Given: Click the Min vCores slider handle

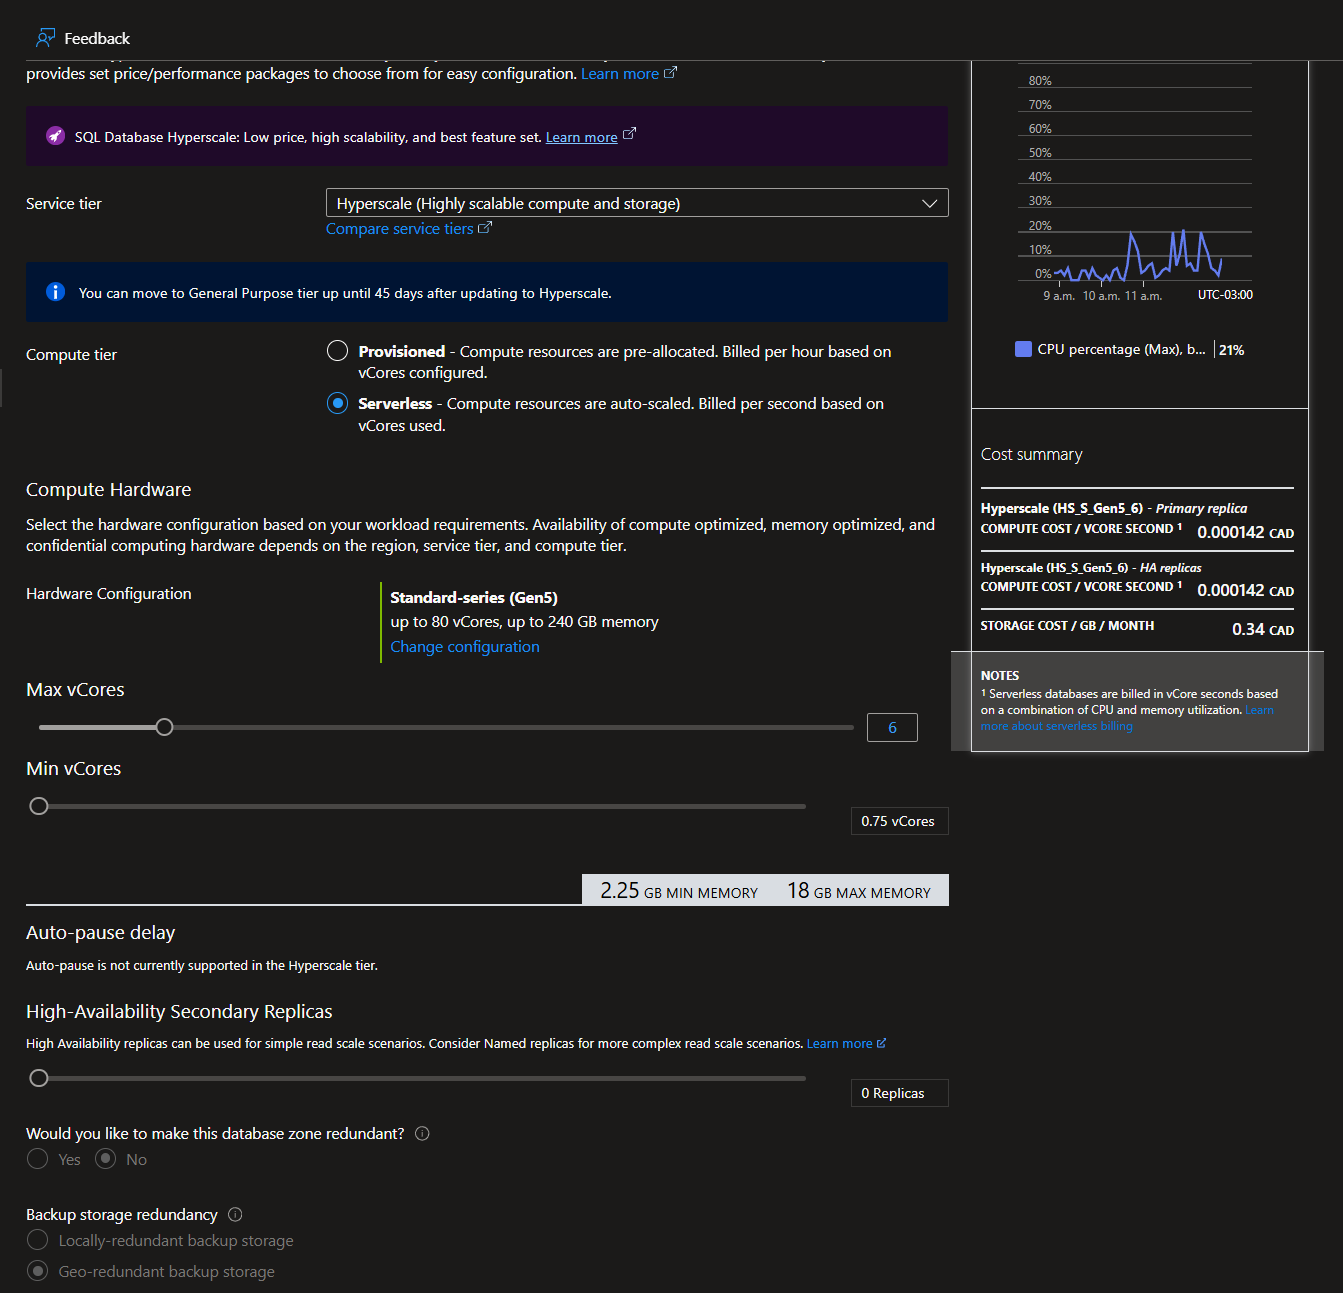Looking at the screenshot, I should coord(39,806).
